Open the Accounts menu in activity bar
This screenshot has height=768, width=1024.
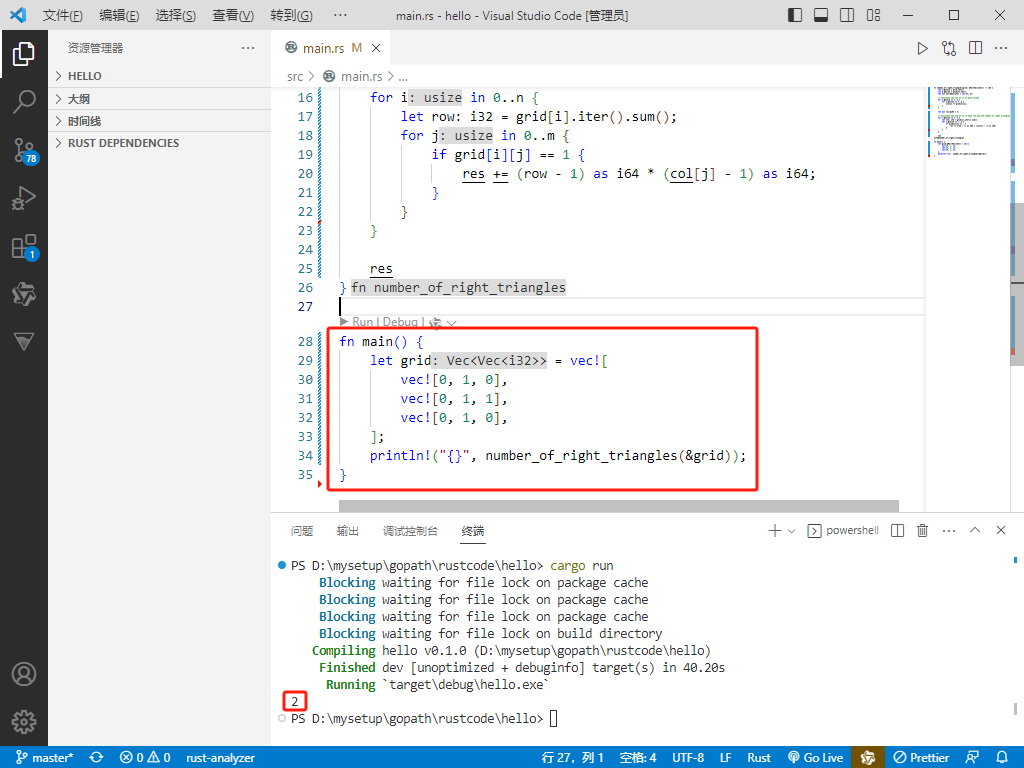click(x=24, y=674)
